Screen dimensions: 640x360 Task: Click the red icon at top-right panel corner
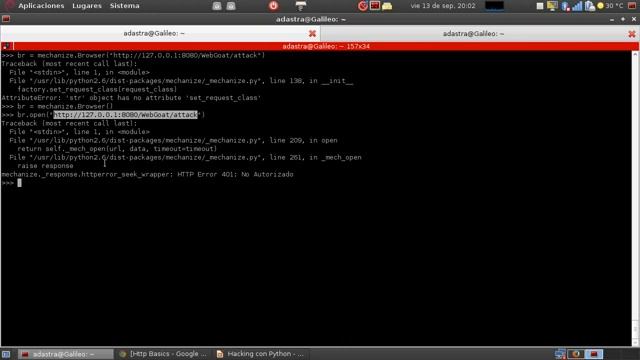pos(632,6)
